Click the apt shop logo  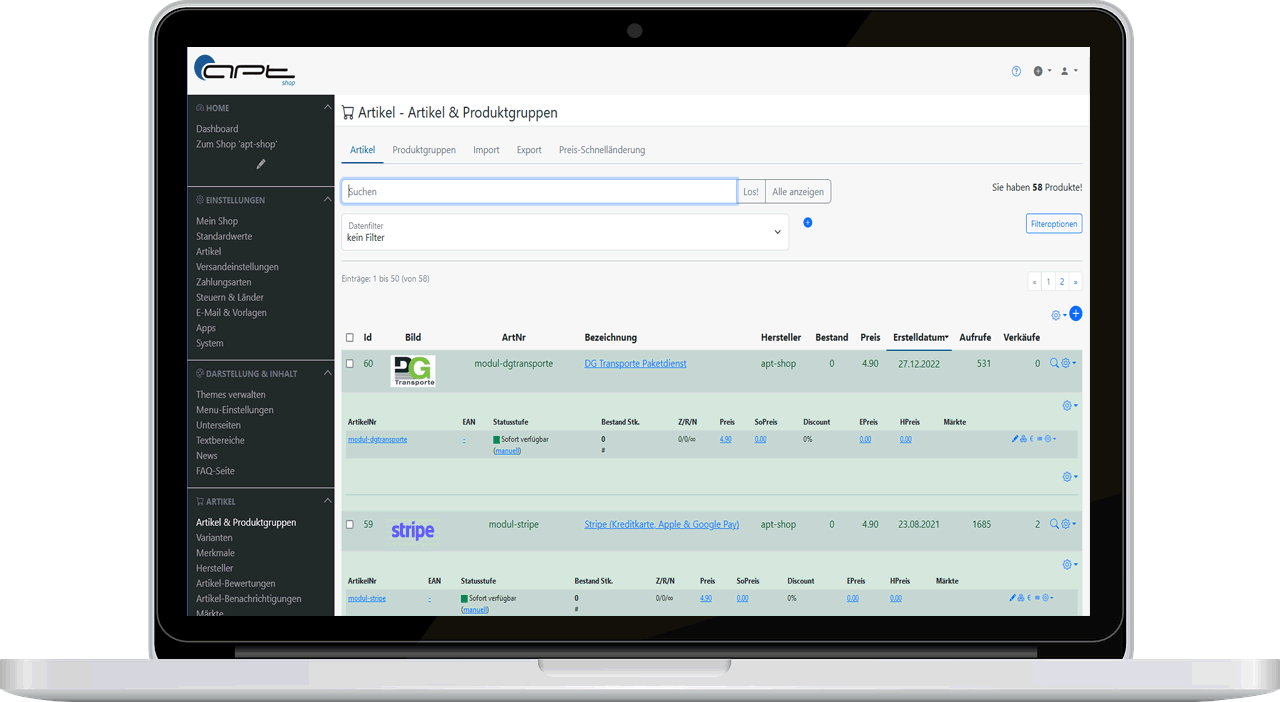tap(244, 70)
